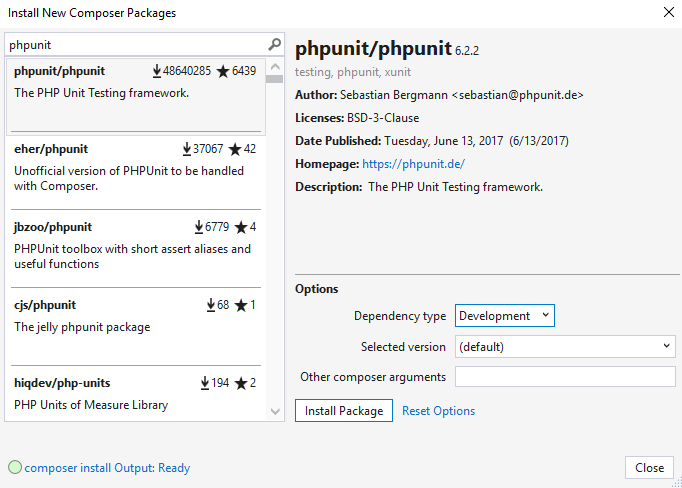Click the 48640285 download count
The height and width of the screenshot is (488, 682).
click(187, 71)
